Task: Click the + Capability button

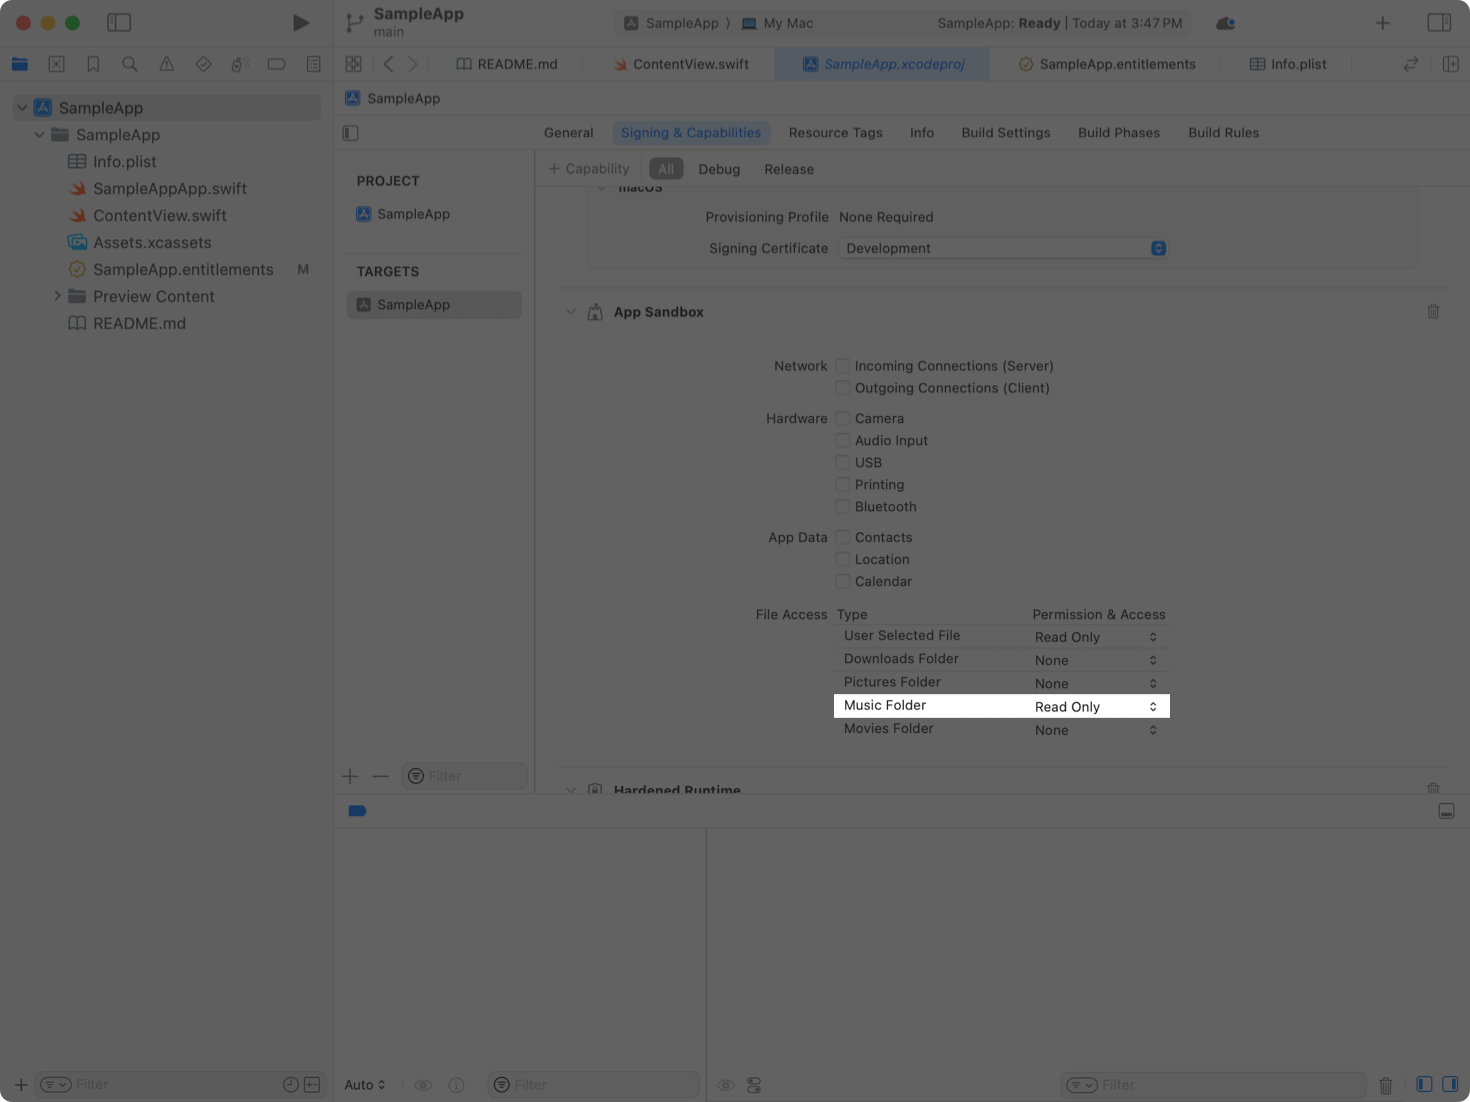Action: click(x=589, y=169)
